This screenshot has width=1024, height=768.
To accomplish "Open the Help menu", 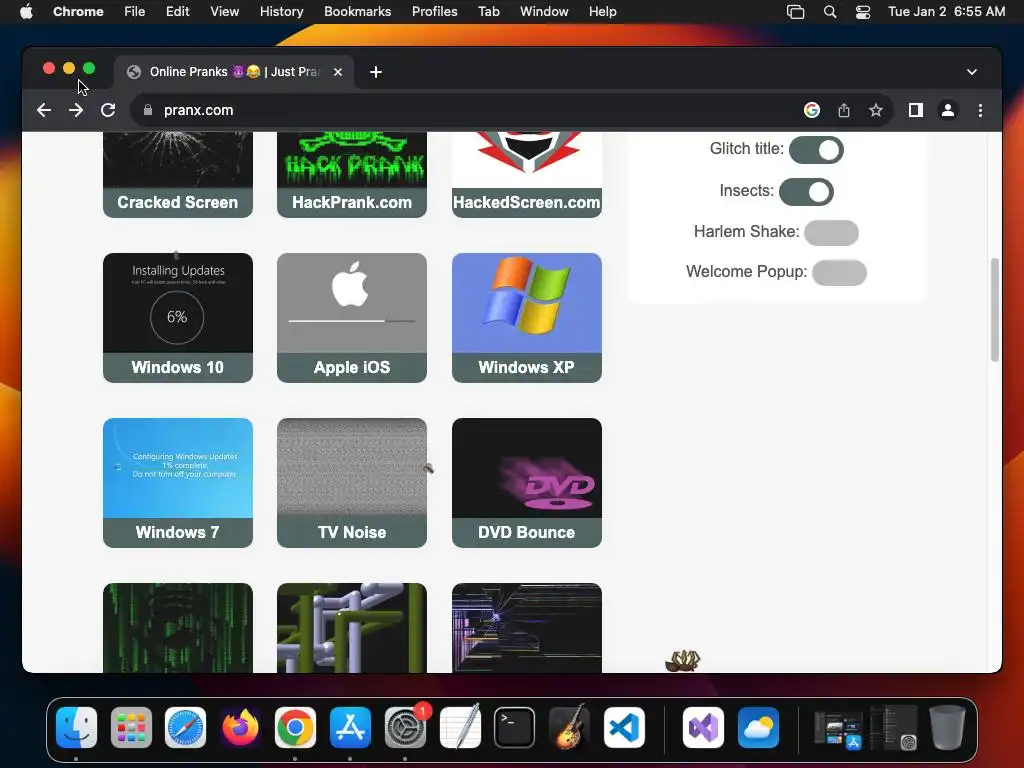I will [602, 12].
